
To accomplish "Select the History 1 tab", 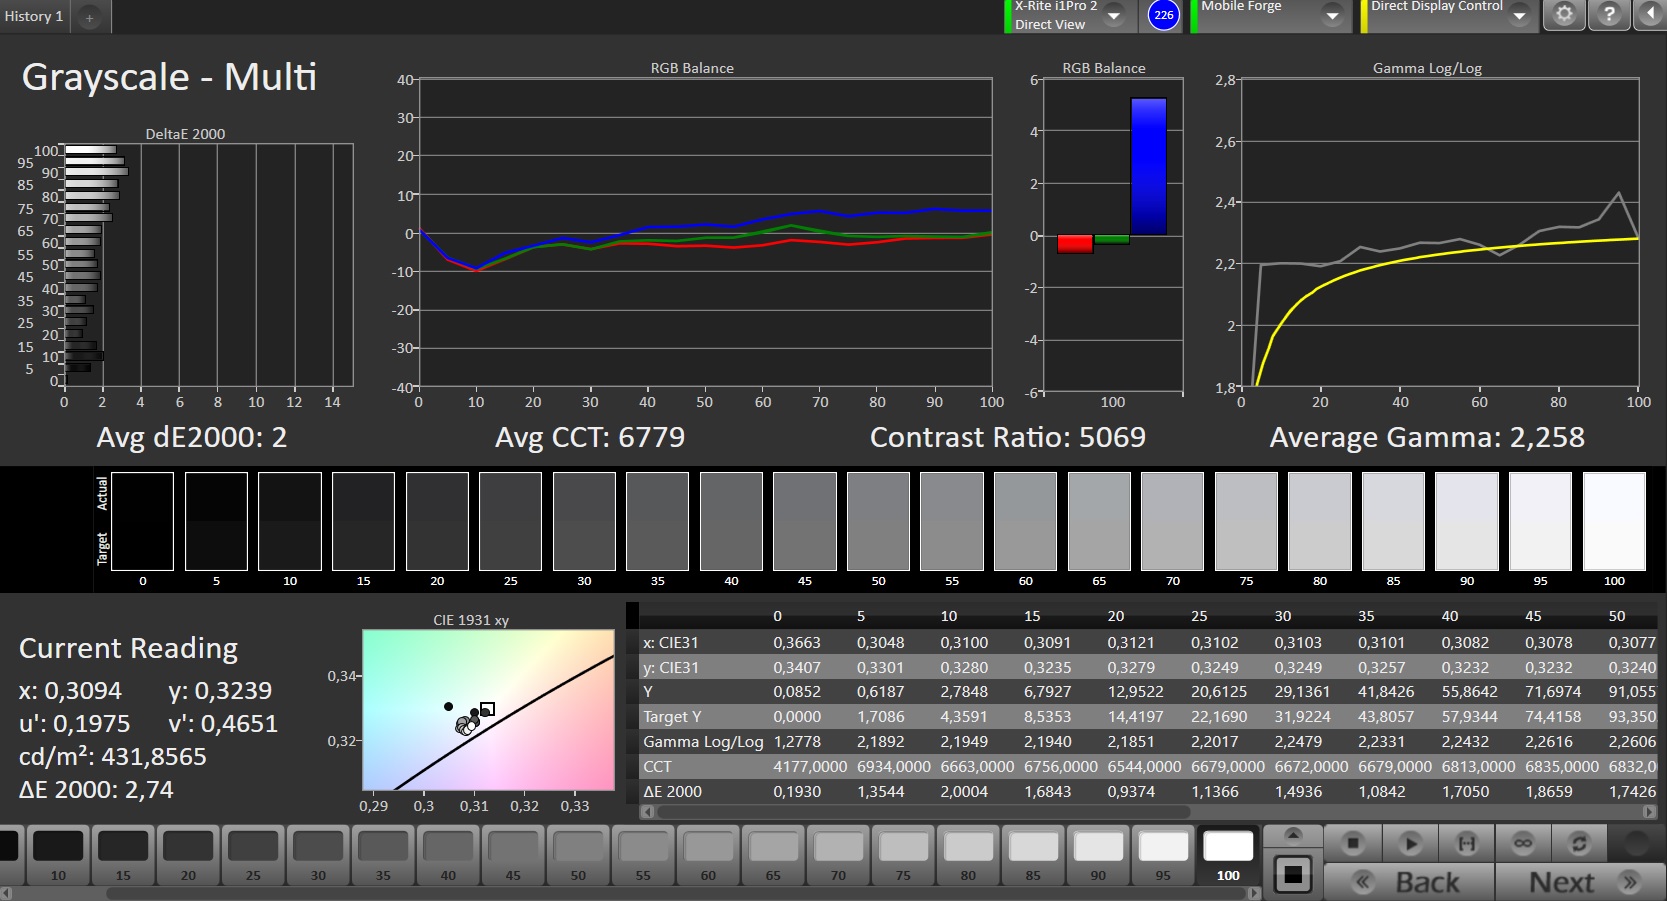I will 33,16.
